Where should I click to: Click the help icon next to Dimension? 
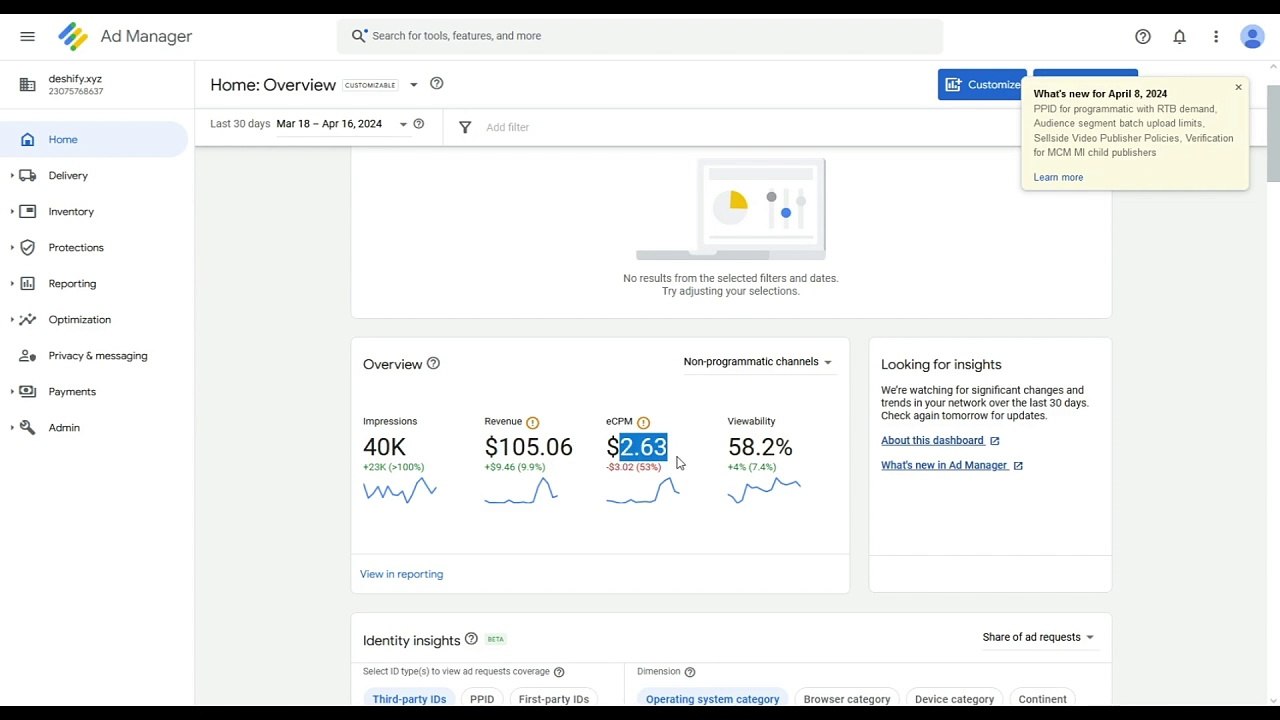coord(690,672)
